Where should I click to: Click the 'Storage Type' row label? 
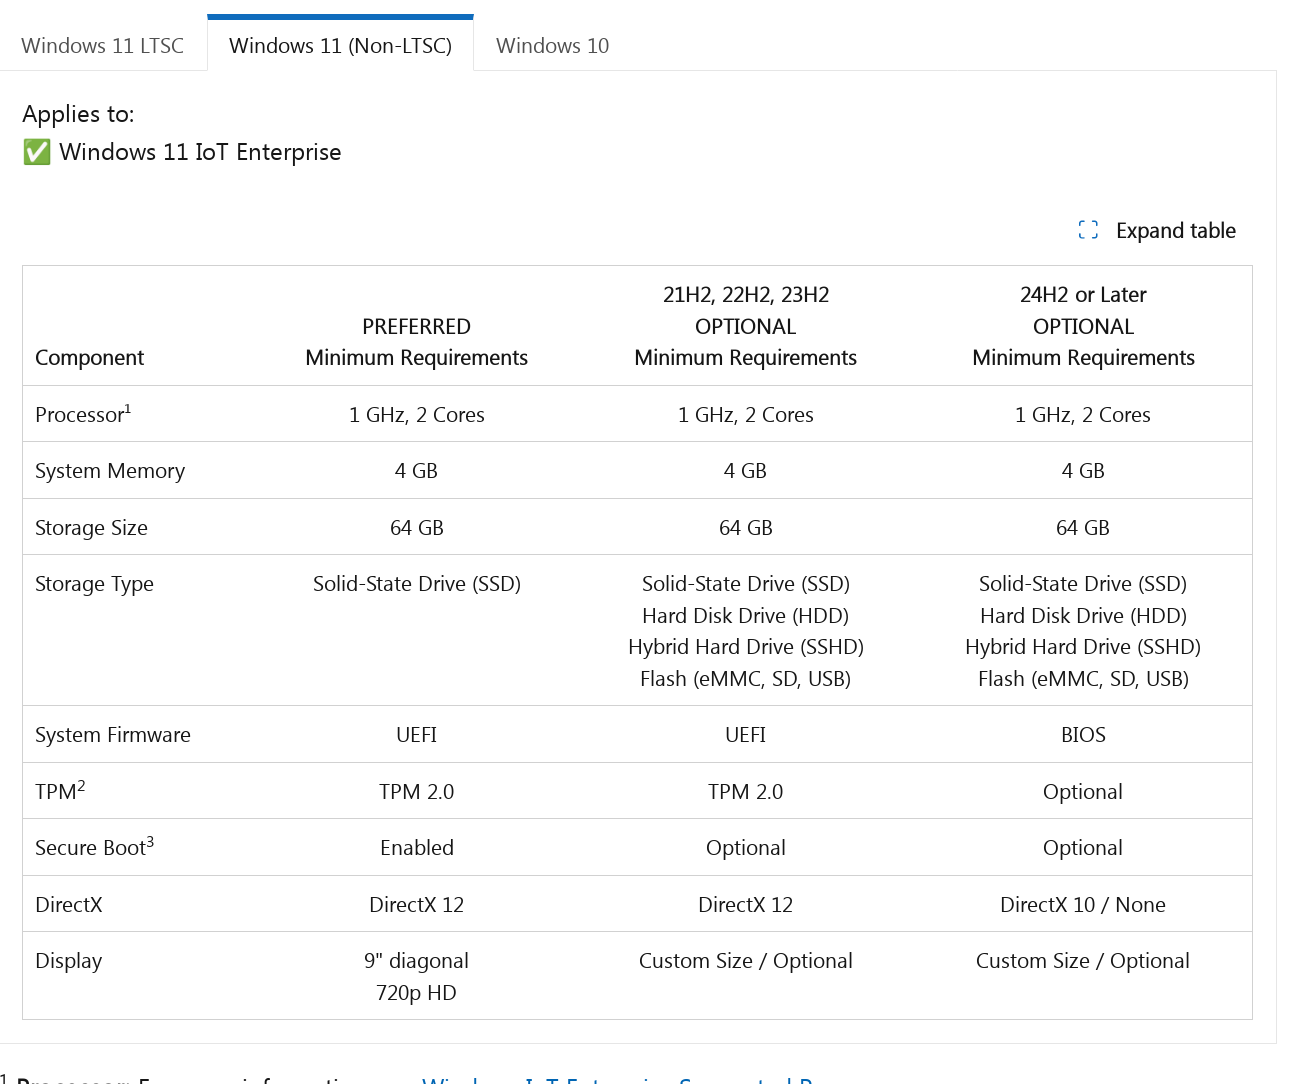[x=94, y=584]
